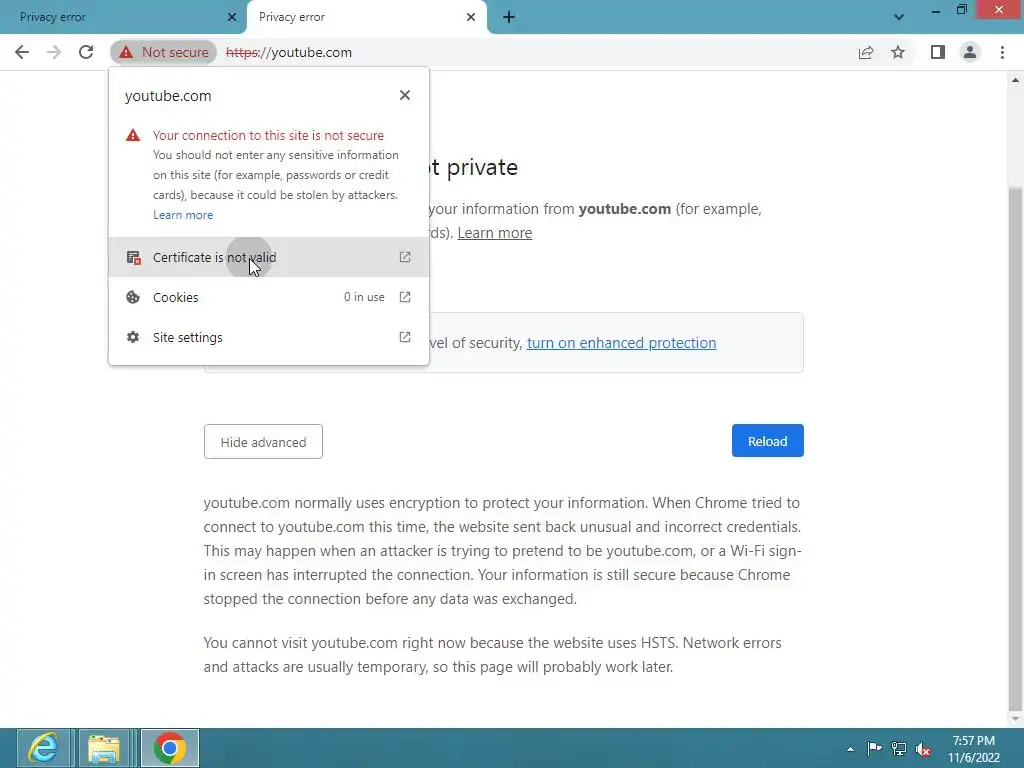Click the Site settings gear icon
Screen dimensions: 1024x768
[133, 337]
